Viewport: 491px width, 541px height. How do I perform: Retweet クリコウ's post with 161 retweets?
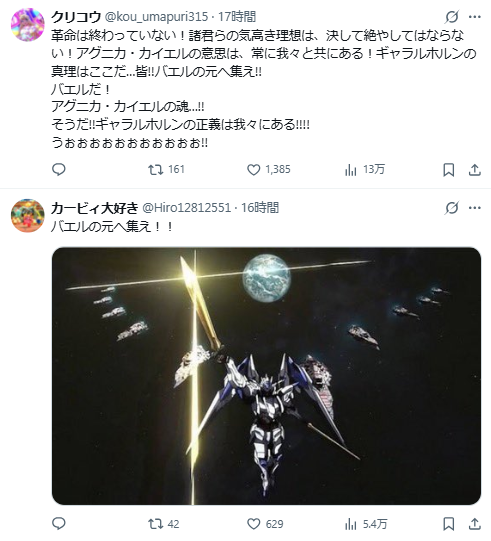pyautogui.click(x=166, y=170)
